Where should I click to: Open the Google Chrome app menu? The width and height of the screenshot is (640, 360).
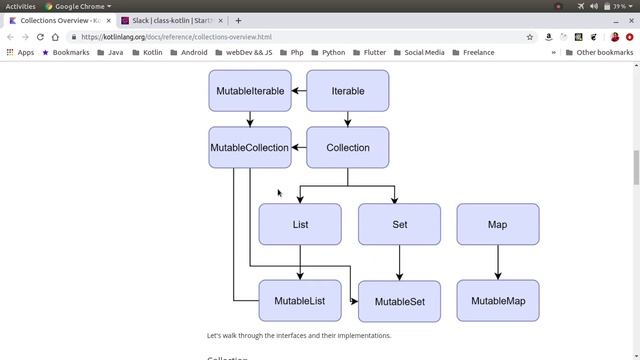pyautogui.click(x=78, y=6)
